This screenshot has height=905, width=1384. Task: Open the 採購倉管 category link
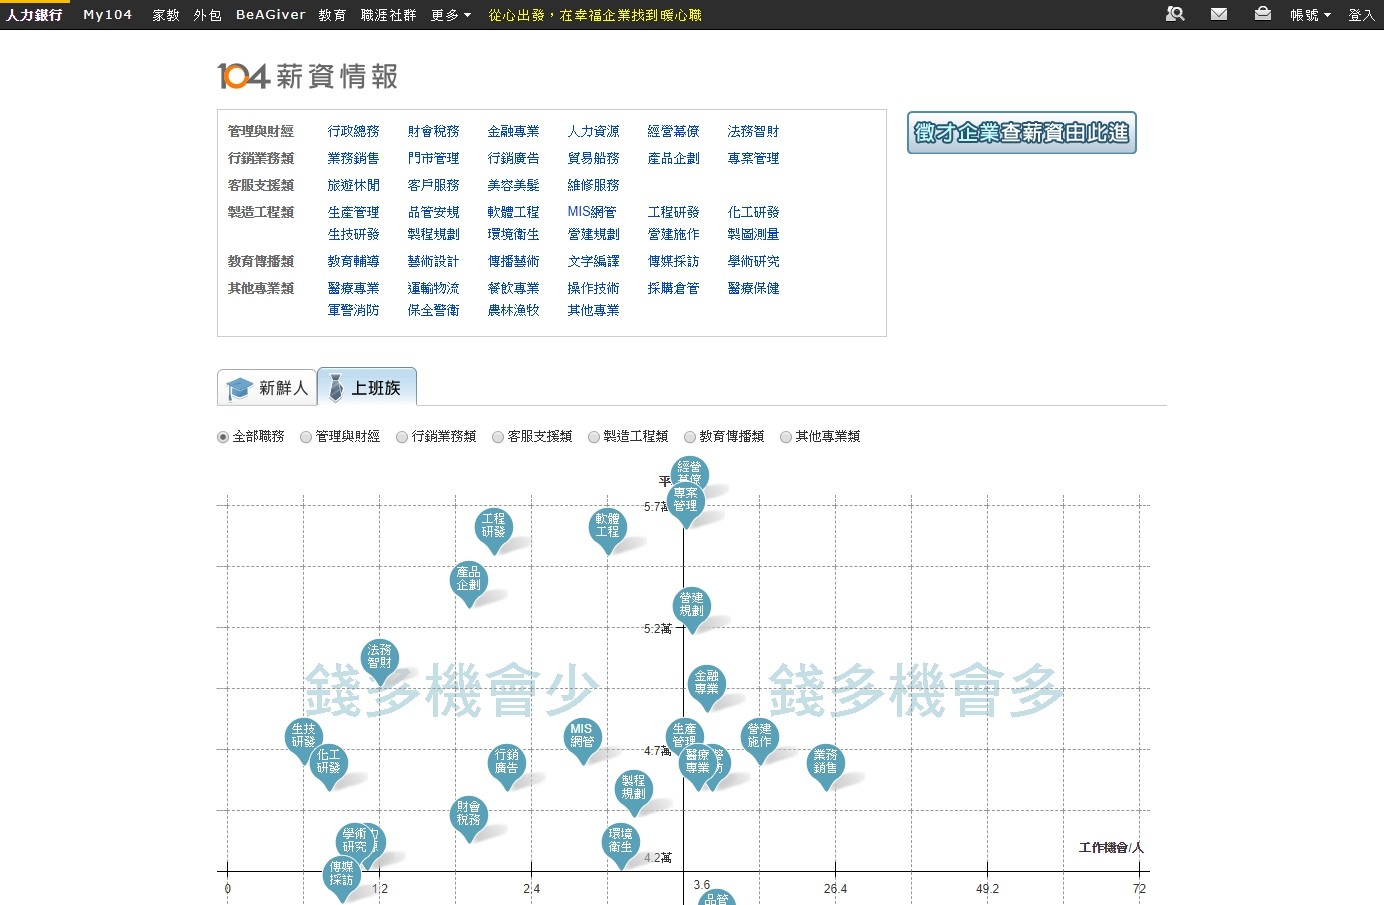coord(674,288)
